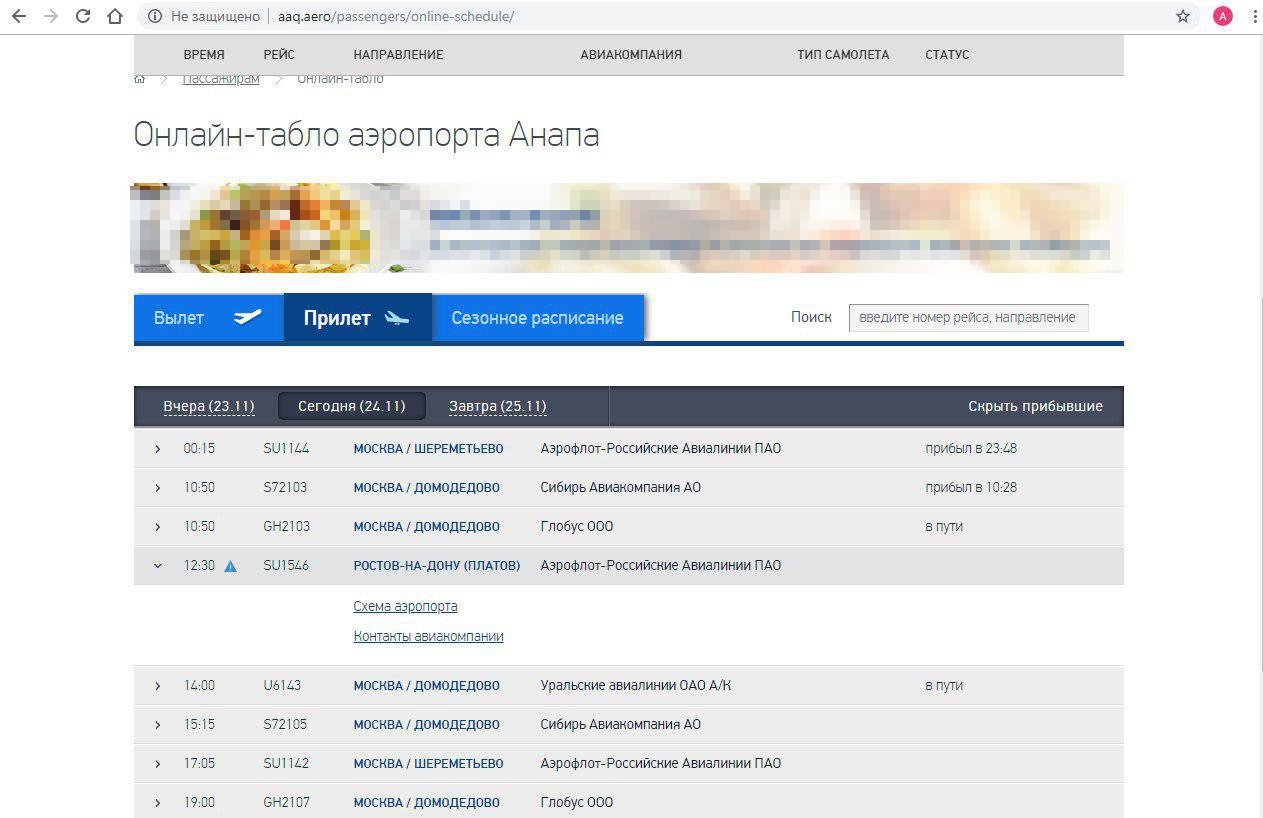This screenshot has width=1263, height=818.
Task: Open the Chrome profile avatar
Action: (1222, 16)
